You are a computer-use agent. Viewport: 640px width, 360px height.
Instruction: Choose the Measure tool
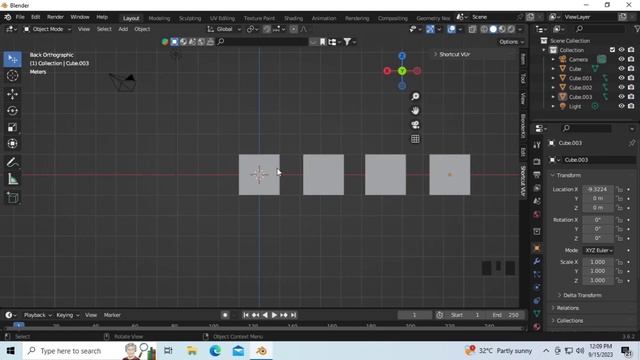(12, 179)
